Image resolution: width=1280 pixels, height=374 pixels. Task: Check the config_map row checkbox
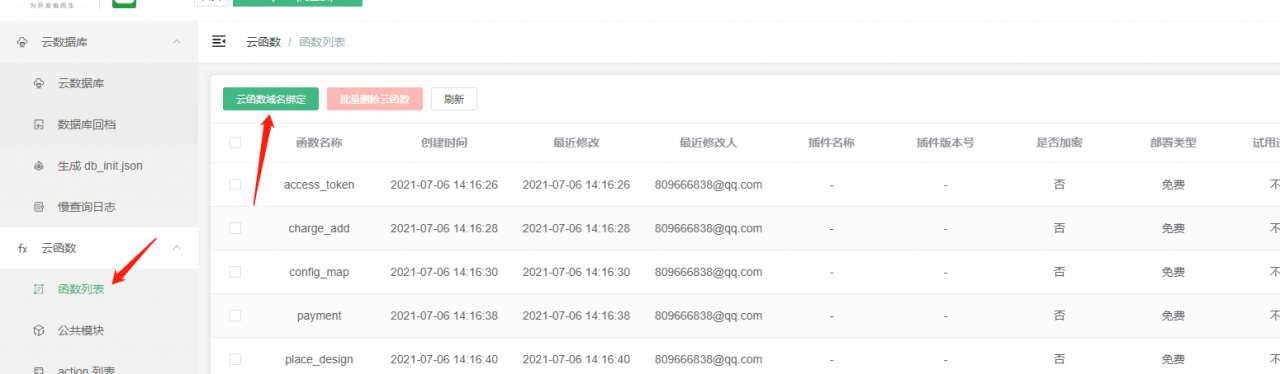tap(235, 272)
